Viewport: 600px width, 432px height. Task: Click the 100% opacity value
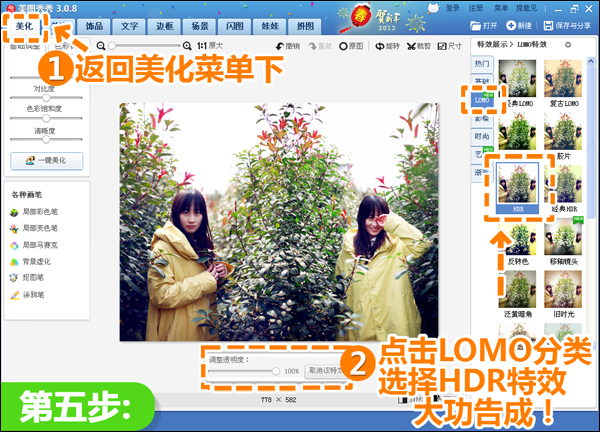point(292,371)
